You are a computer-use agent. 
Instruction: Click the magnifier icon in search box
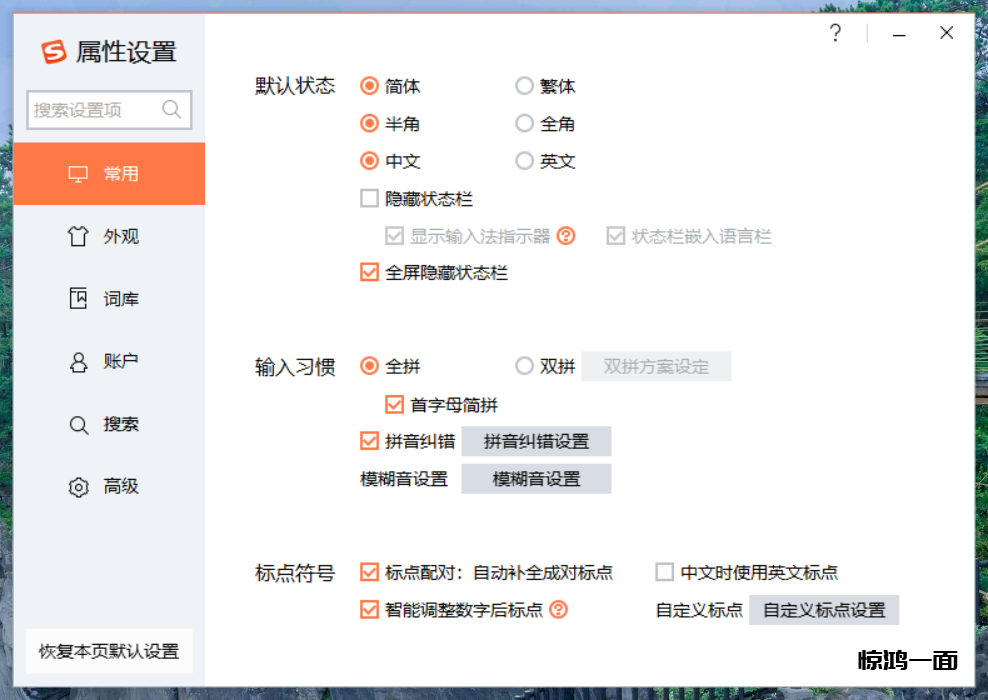click(171, 110)
